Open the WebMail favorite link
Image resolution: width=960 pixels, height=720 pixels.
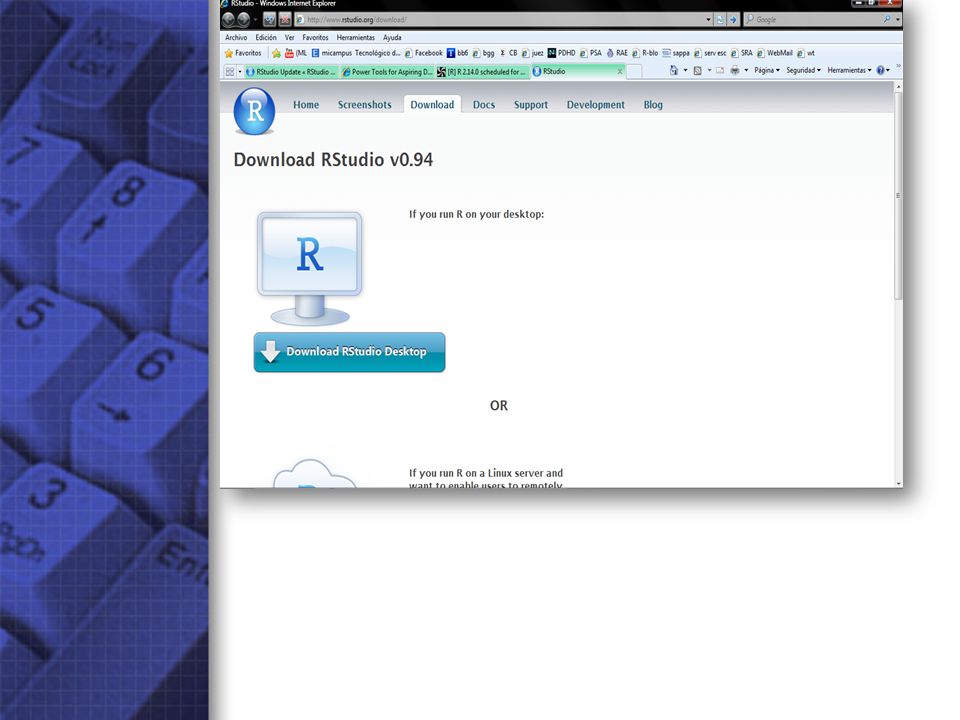coord(775,53)
